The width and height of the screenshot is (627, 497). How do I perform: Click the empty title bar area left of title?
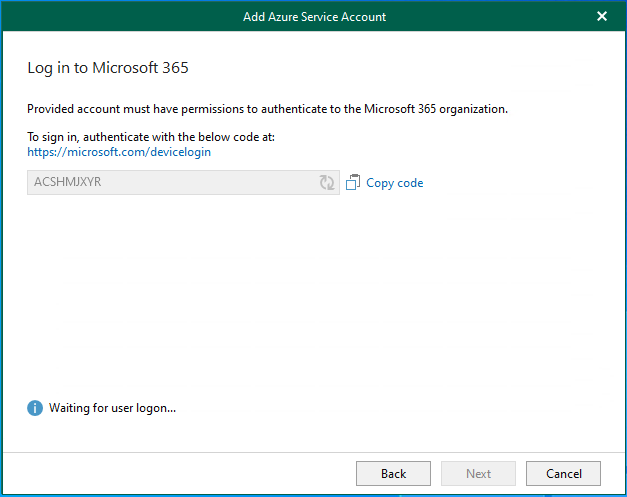pos(120,16)
